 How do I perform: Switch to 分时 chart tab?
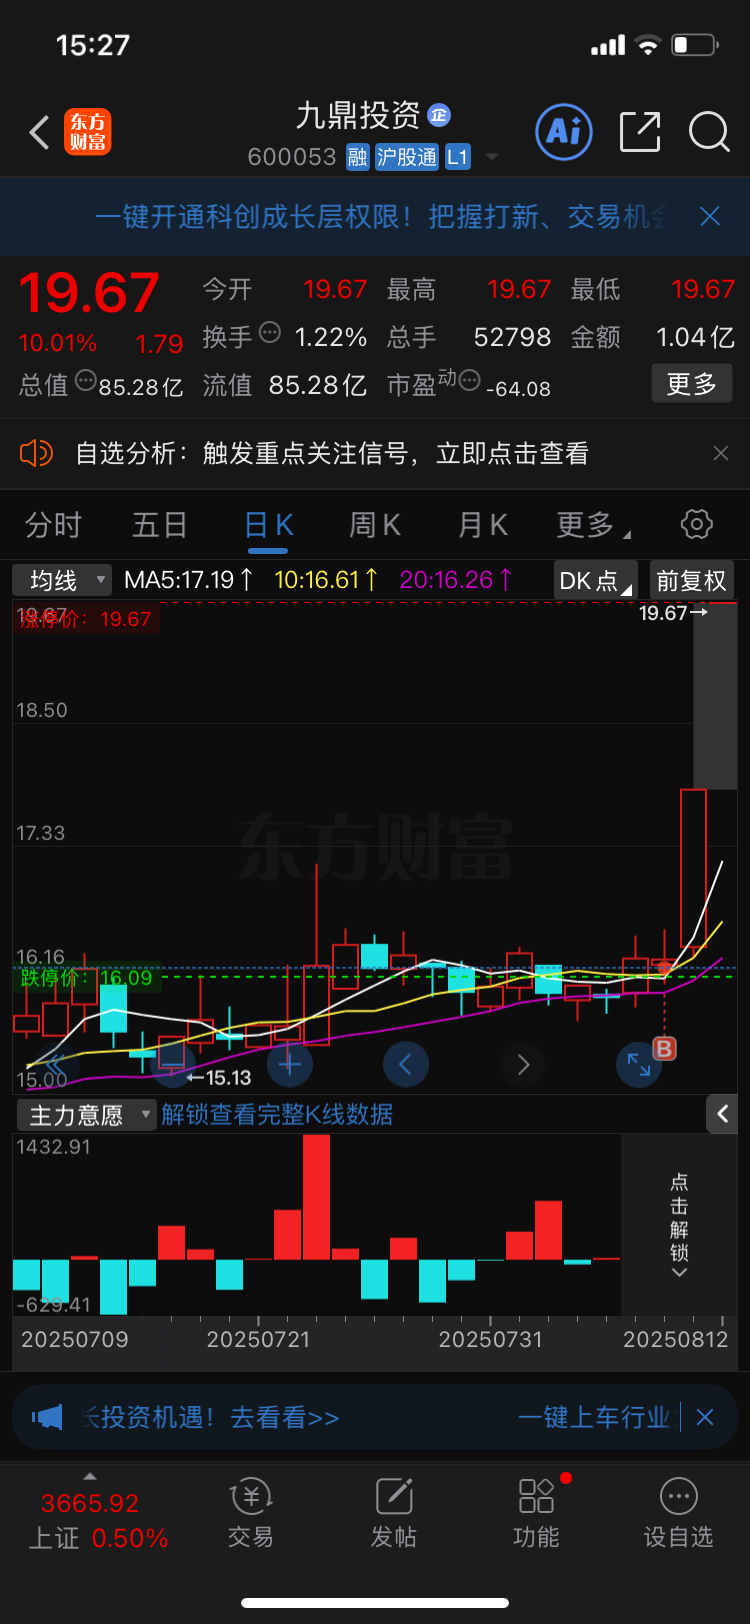click(53, 525)
